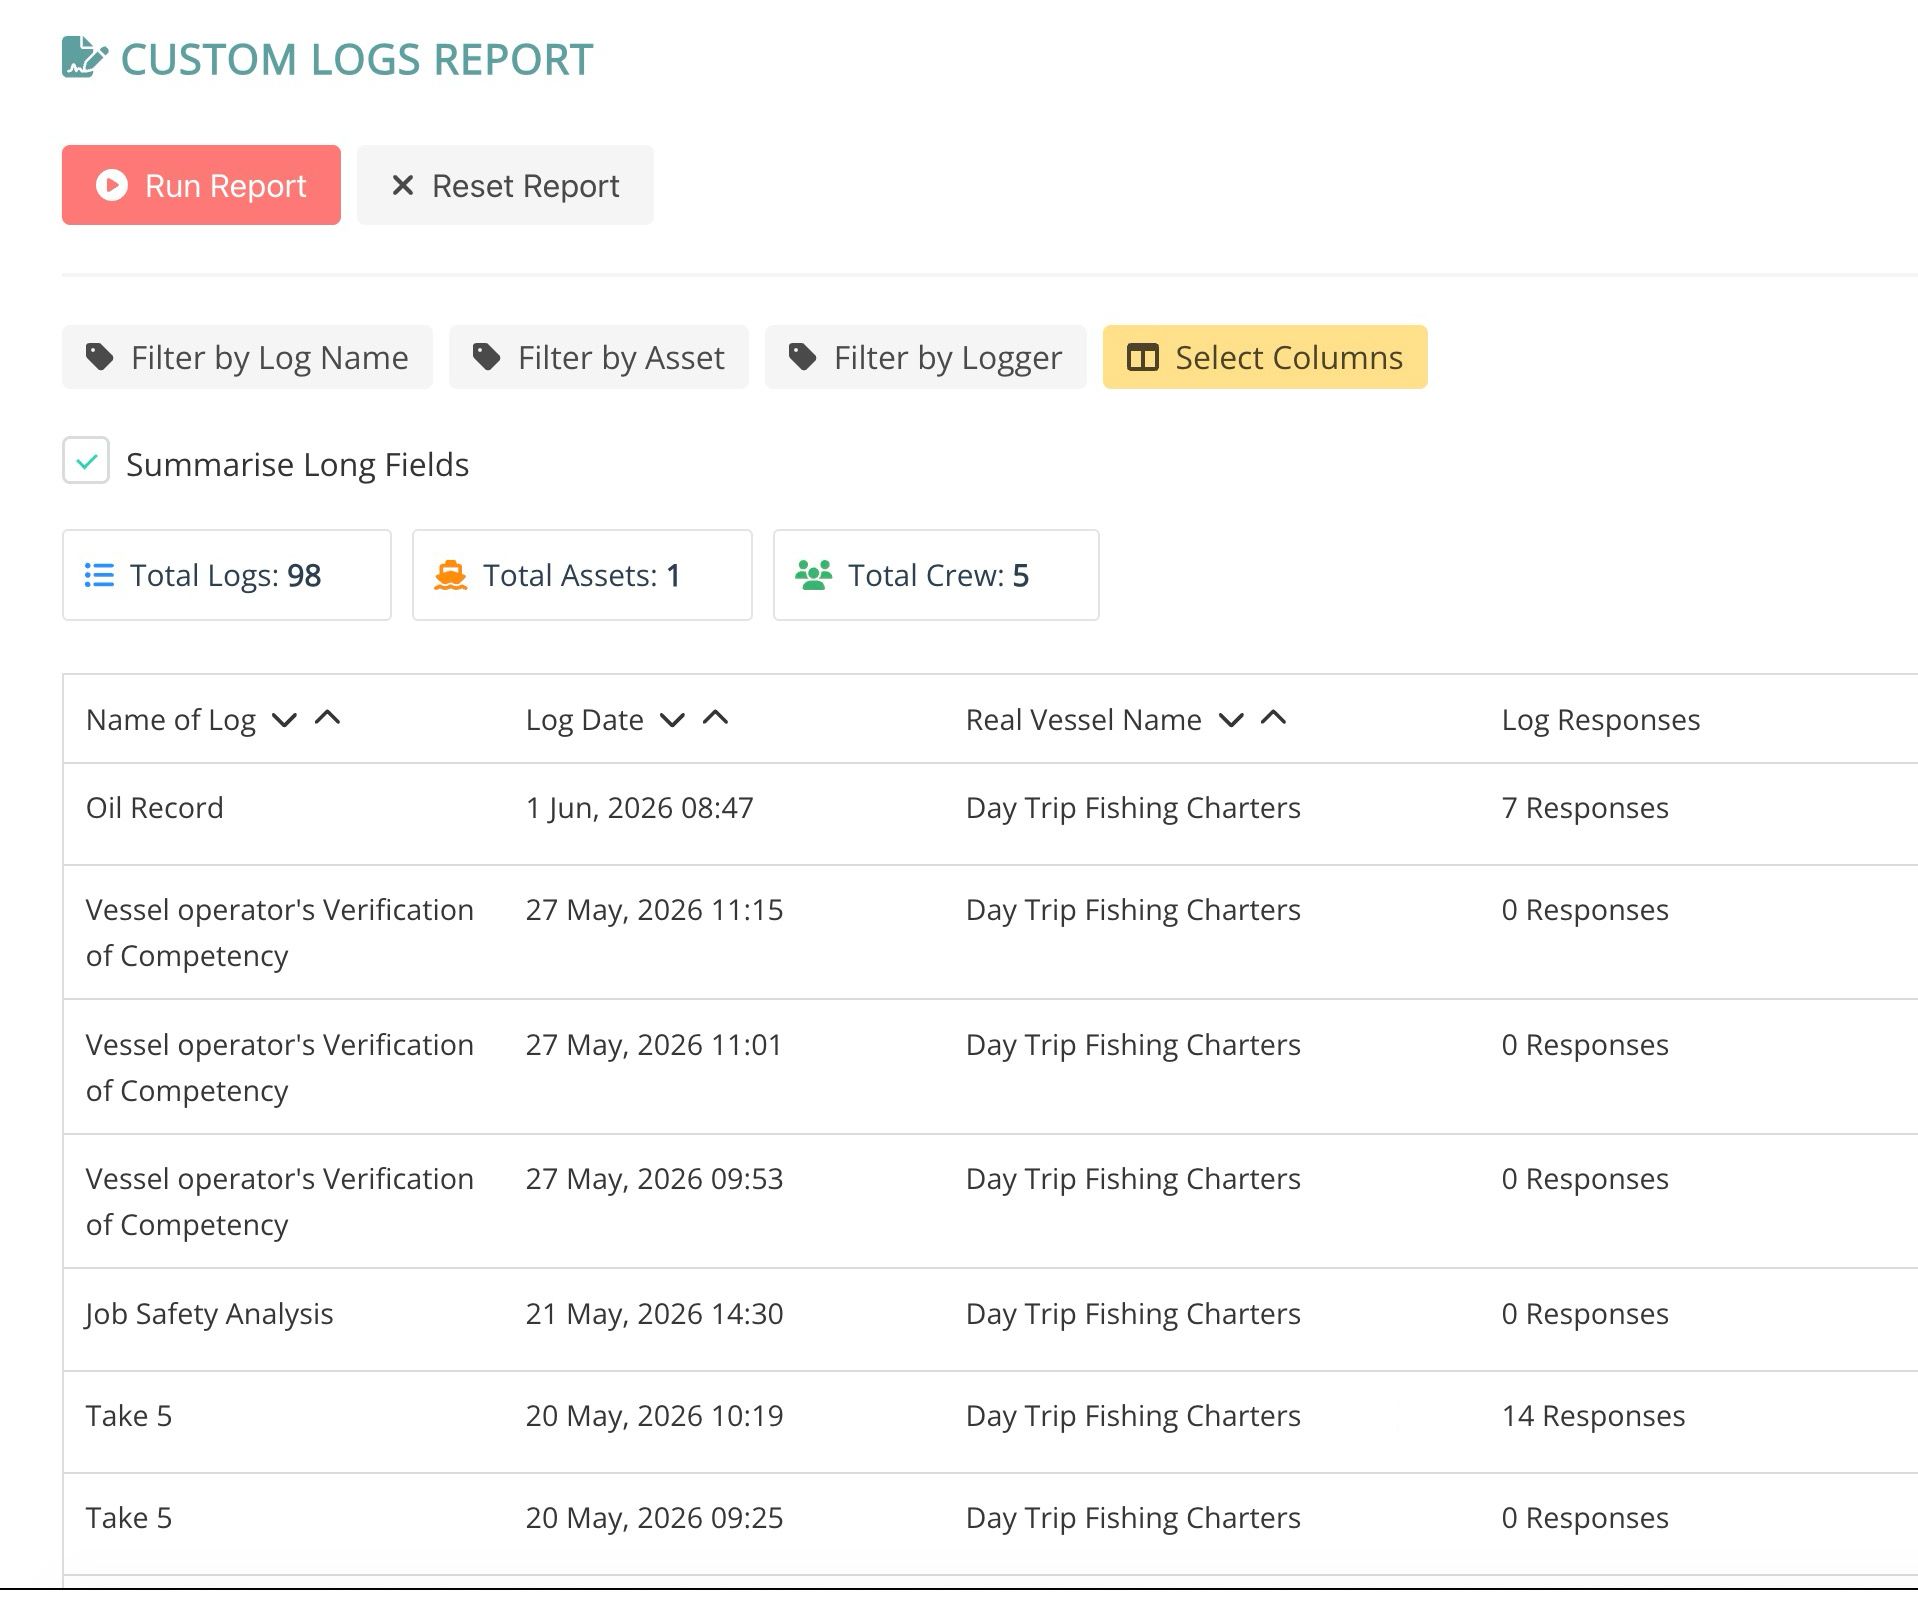This screenshot has height=1598, width=1918.
Task: Sort Real Vessel Name descending arrow
Action: pos(1231,720)
